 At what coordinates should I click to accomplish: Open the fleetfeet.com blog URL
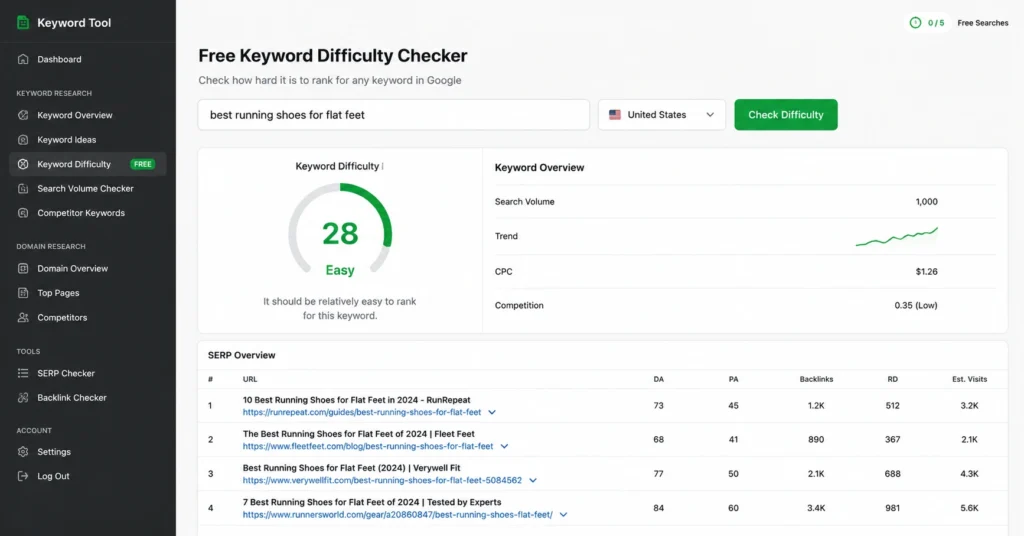point(368,447)
